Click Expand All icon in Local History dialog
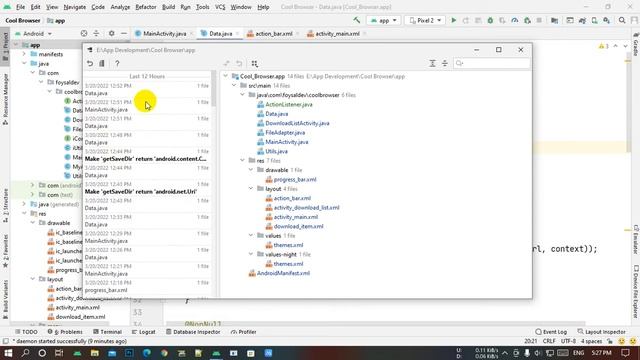 (x=432, y=63)
